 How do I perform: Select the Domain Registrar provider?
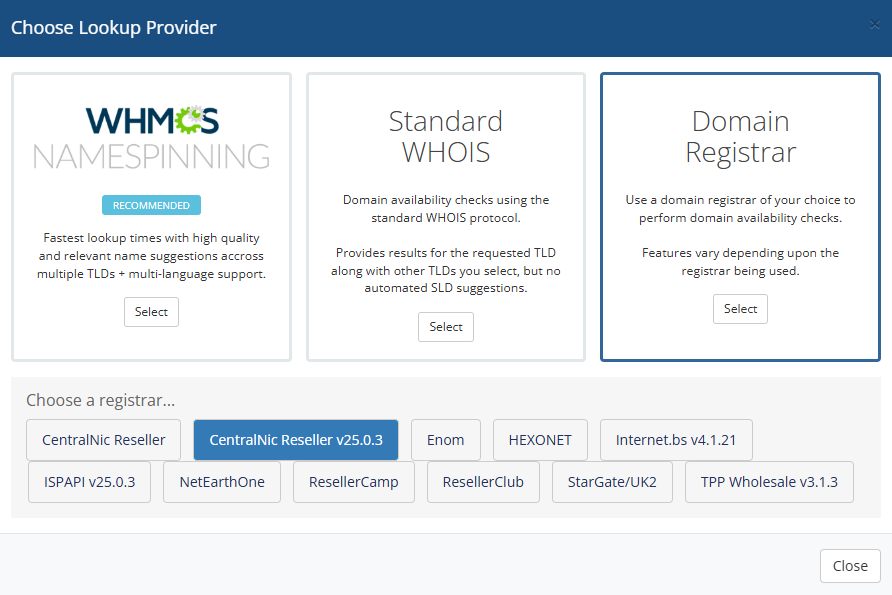point(740,309)
